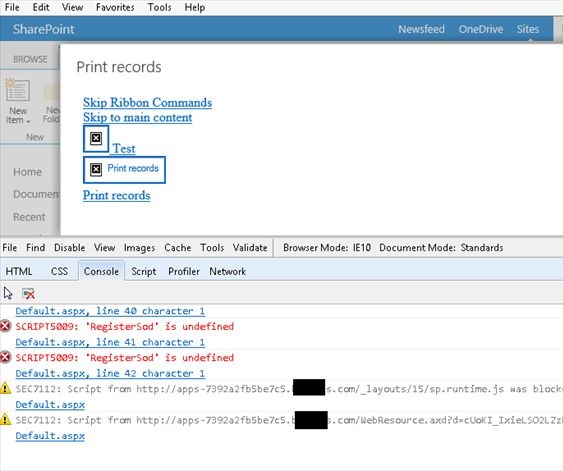Change Browser Mode: IE10

(327, 248)
